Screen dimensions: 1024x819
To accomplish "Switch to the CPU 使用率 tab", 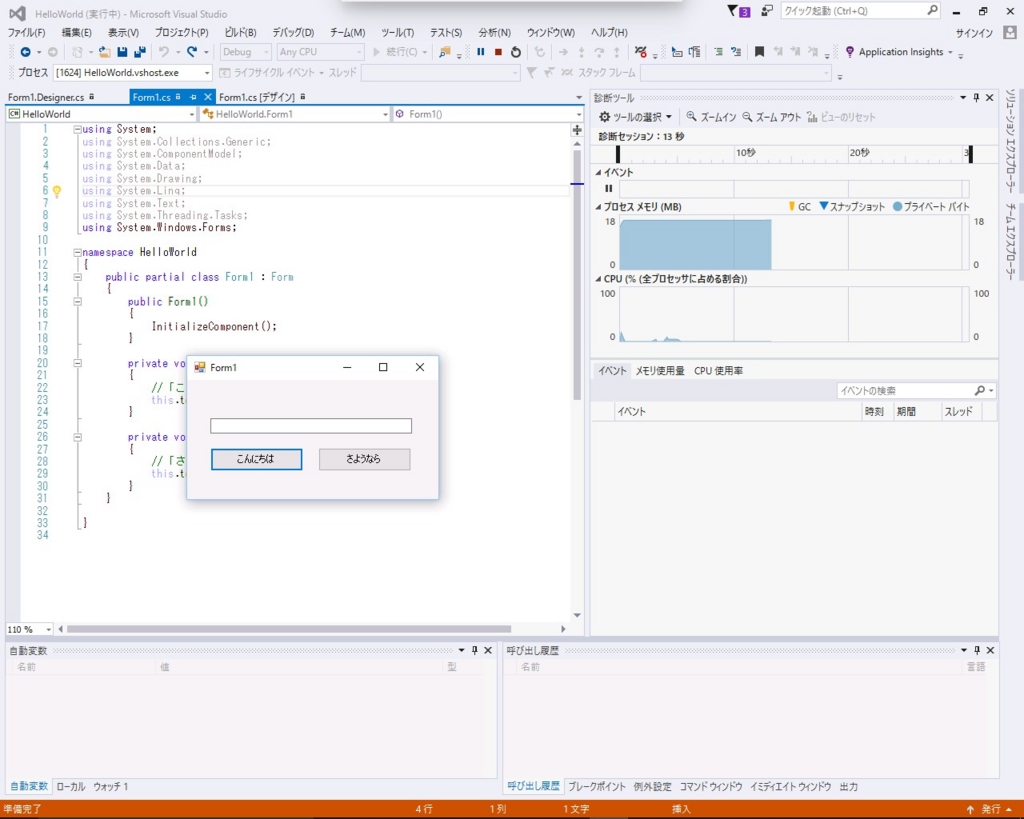I will coord(718,370).
